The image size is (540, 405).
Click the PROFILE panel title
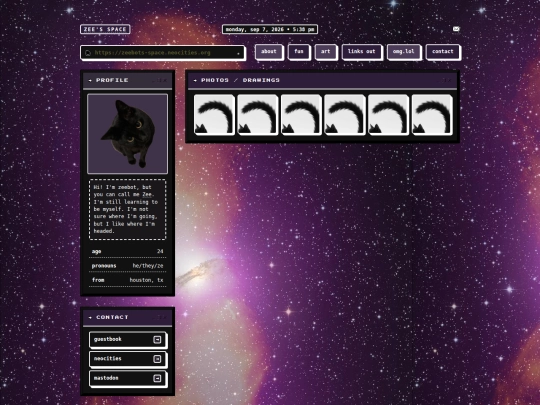tap(112, 80)
